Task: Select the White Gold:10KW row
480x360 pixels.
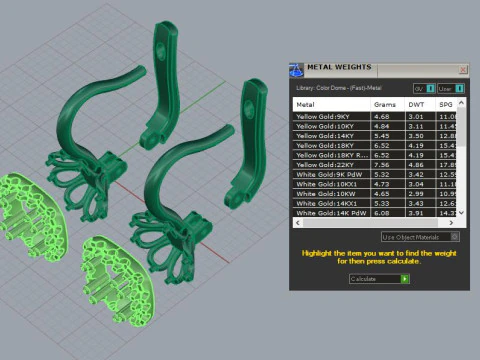Action: [x=375, y=194]
